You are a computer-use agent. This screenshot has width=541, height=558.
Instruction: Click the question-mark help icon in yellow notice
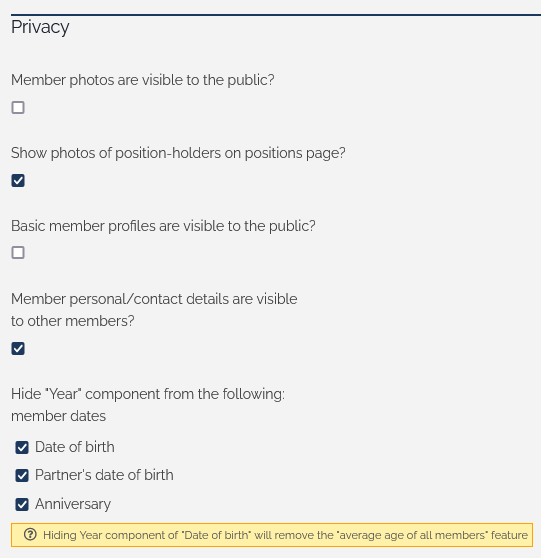point(30,535)
